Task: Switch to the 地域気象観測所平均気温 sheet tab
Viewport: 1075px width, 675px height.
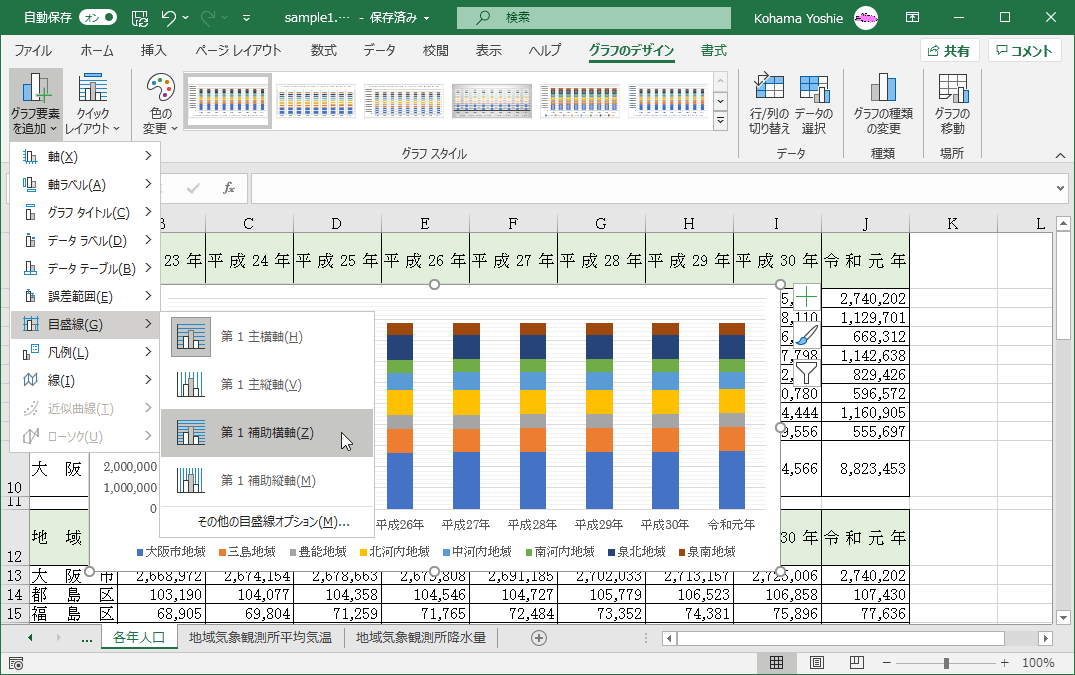Action: coord(260,637)
